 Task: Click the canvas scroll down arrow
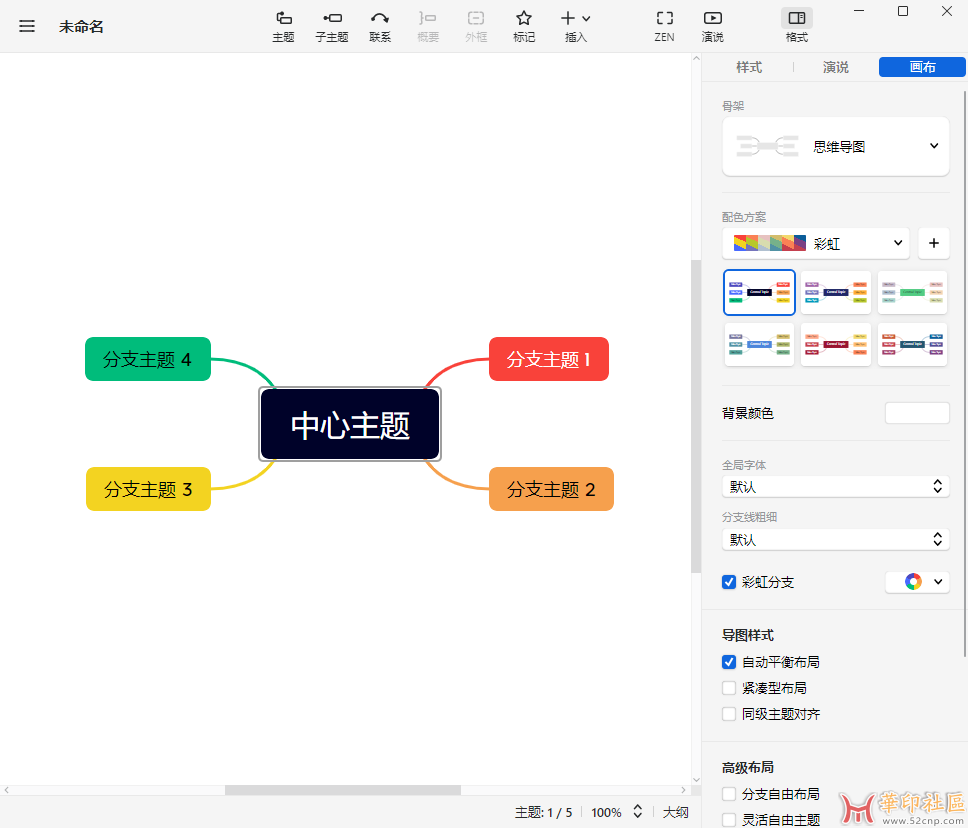(x=696, y=780)
